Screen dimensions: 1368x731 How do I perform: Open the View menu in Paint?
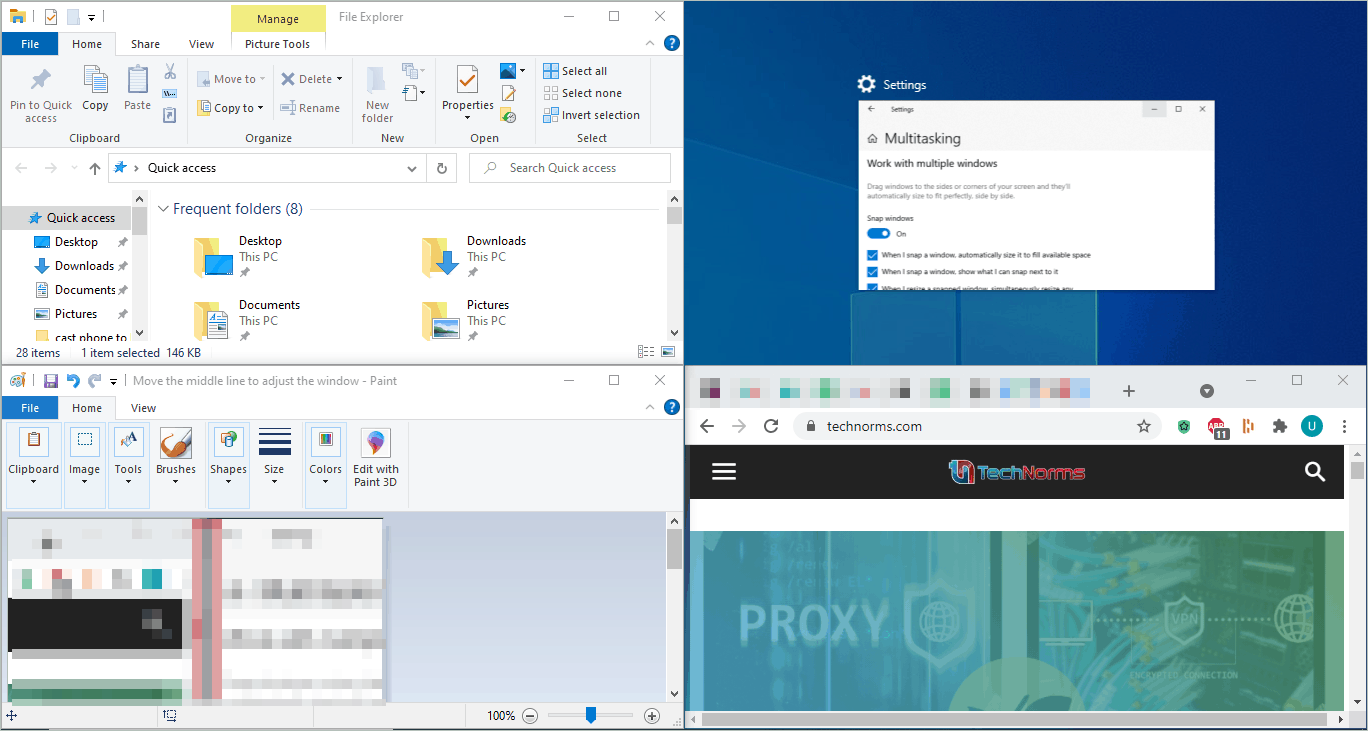click(x=142, y=408)
